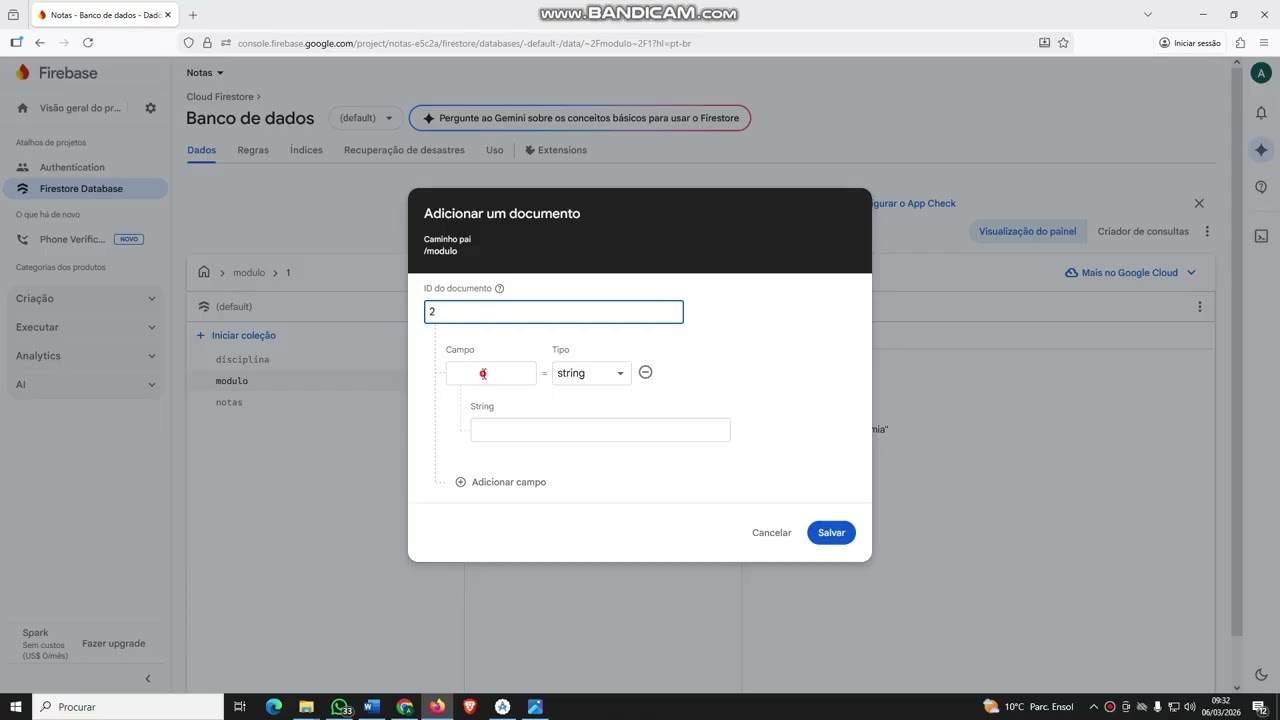1280x720 pixels.
Task: Open help icon beside ID do documento
Action: pos(499,289)
